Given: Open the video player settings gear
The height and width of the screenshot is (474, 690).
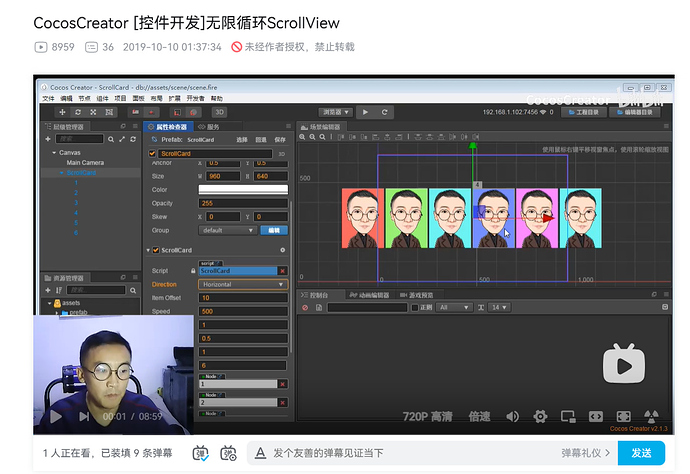Looking at the screenshot, I should click(540, 416).
